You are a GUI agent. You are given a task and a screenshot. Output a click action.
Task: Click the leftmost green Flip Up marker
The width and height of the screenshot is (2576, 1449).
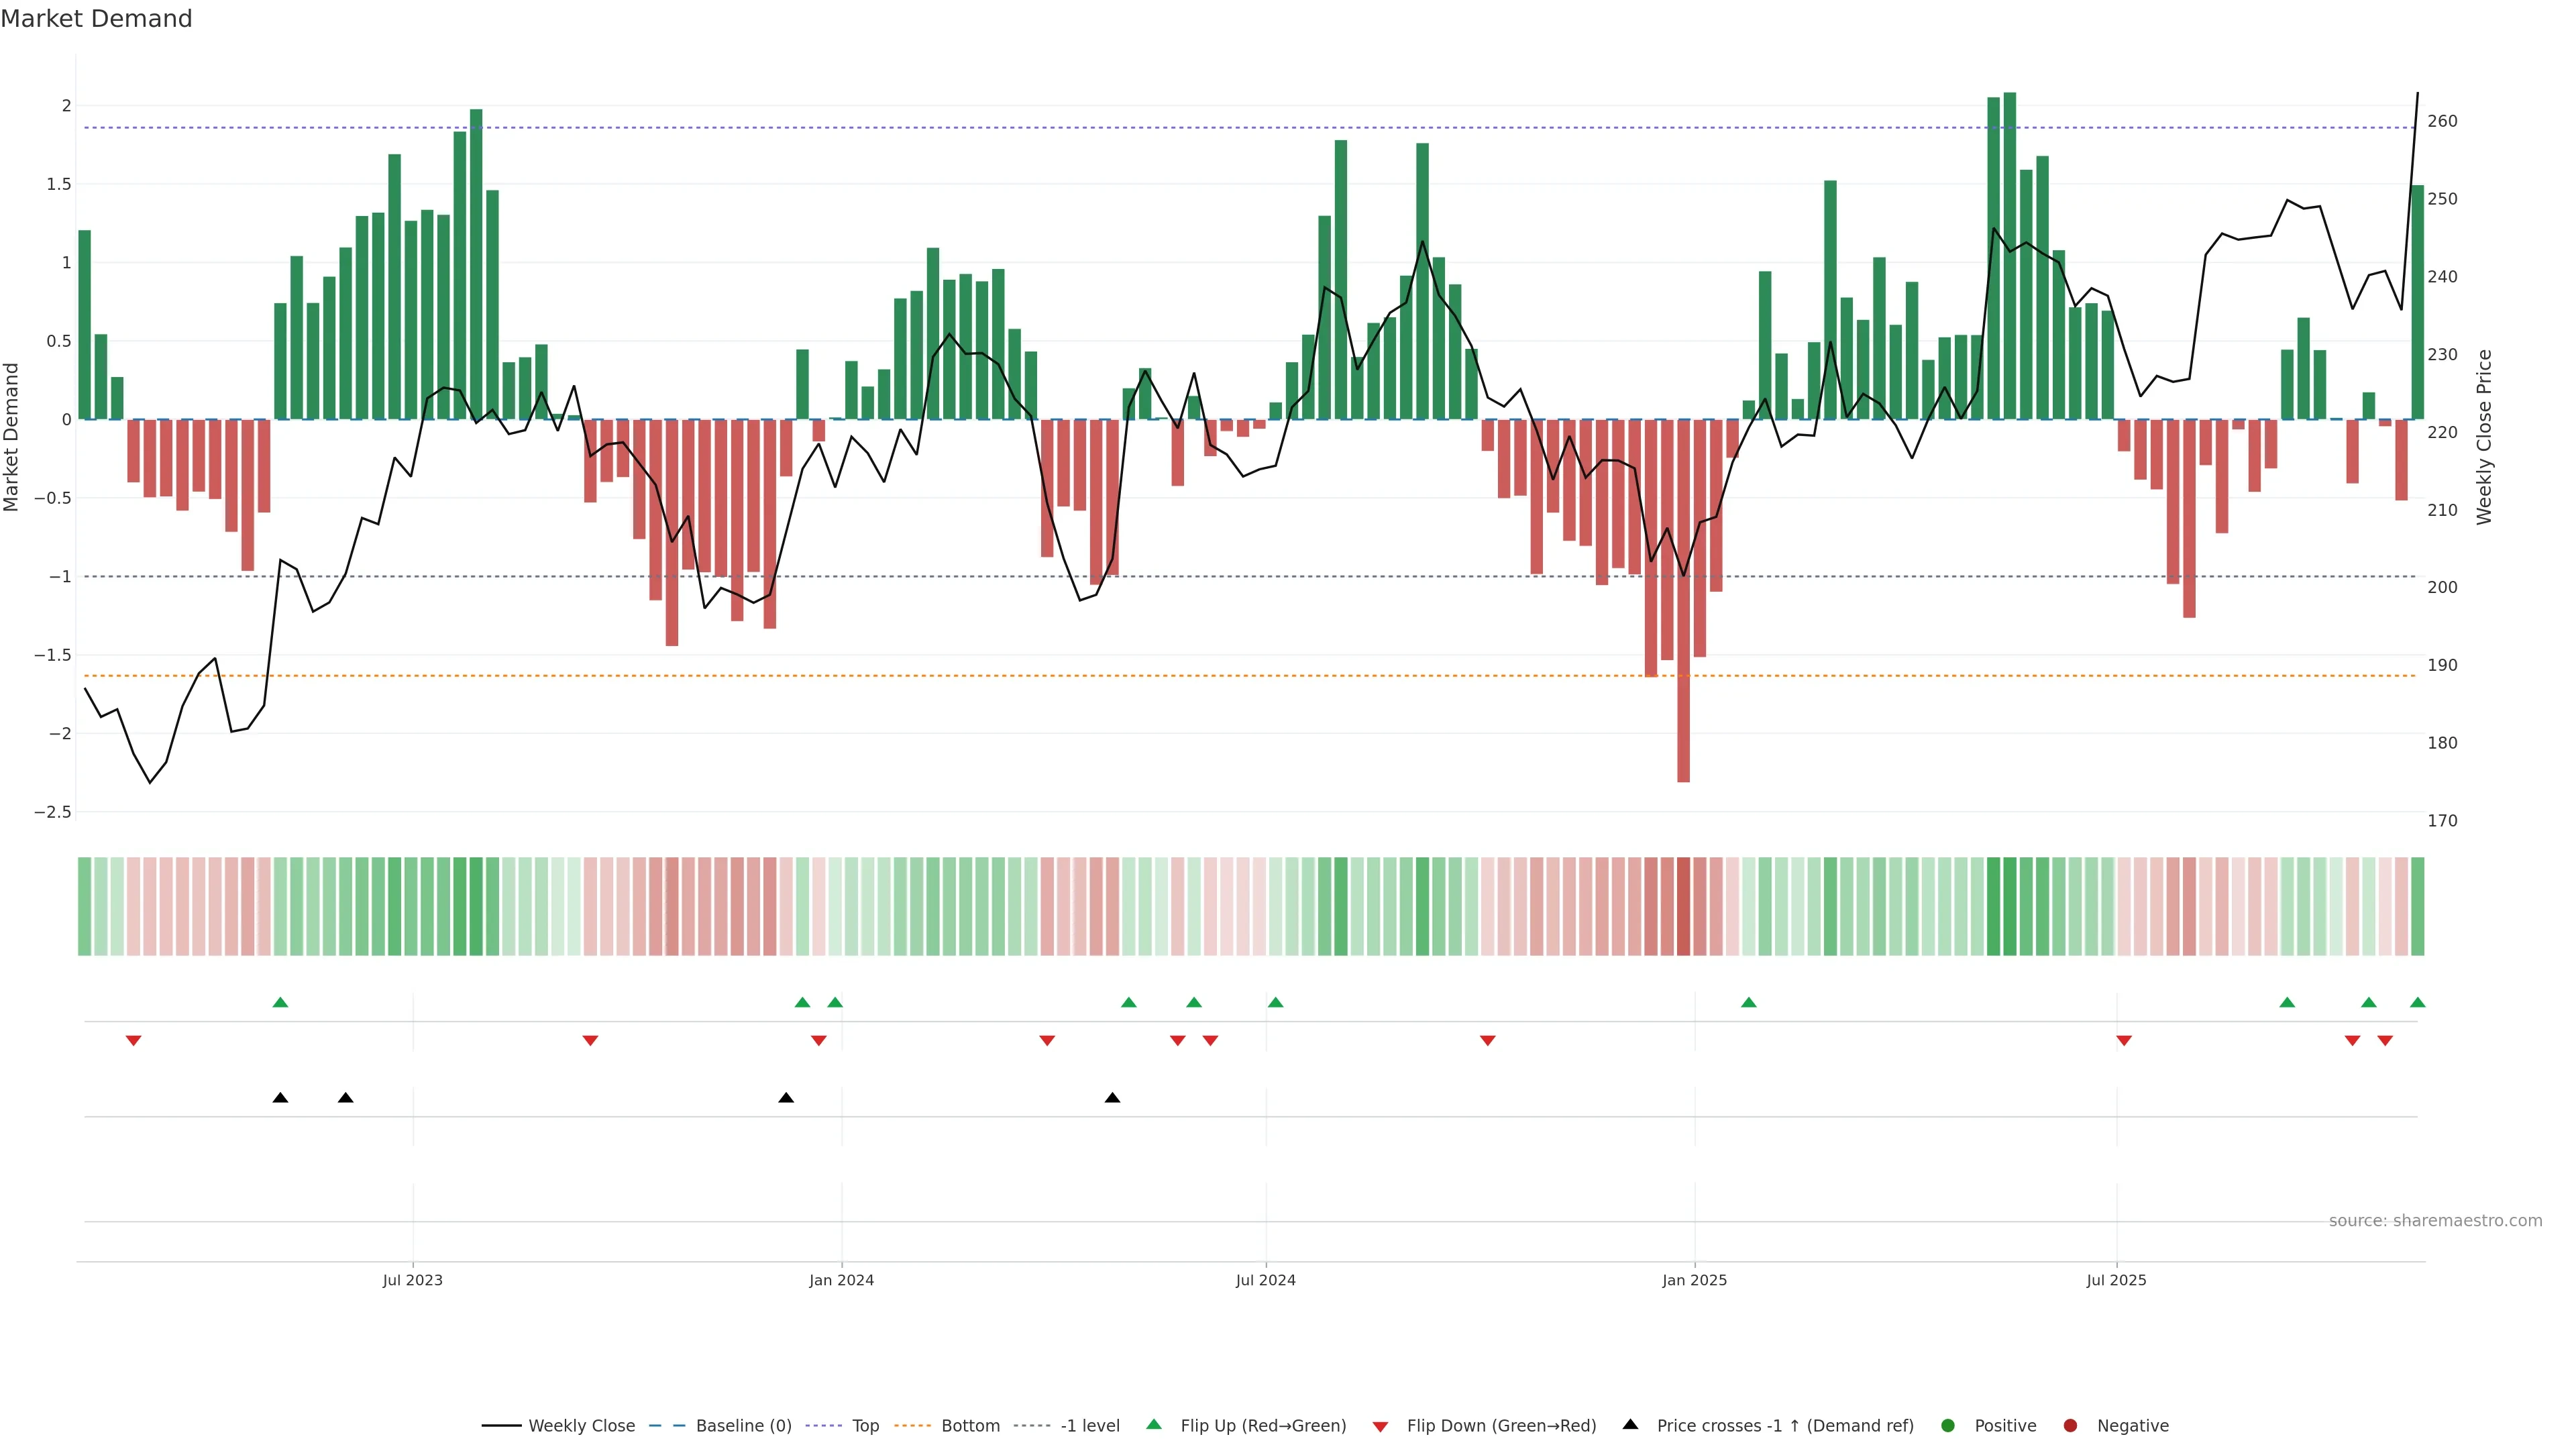pos(280,1002)
